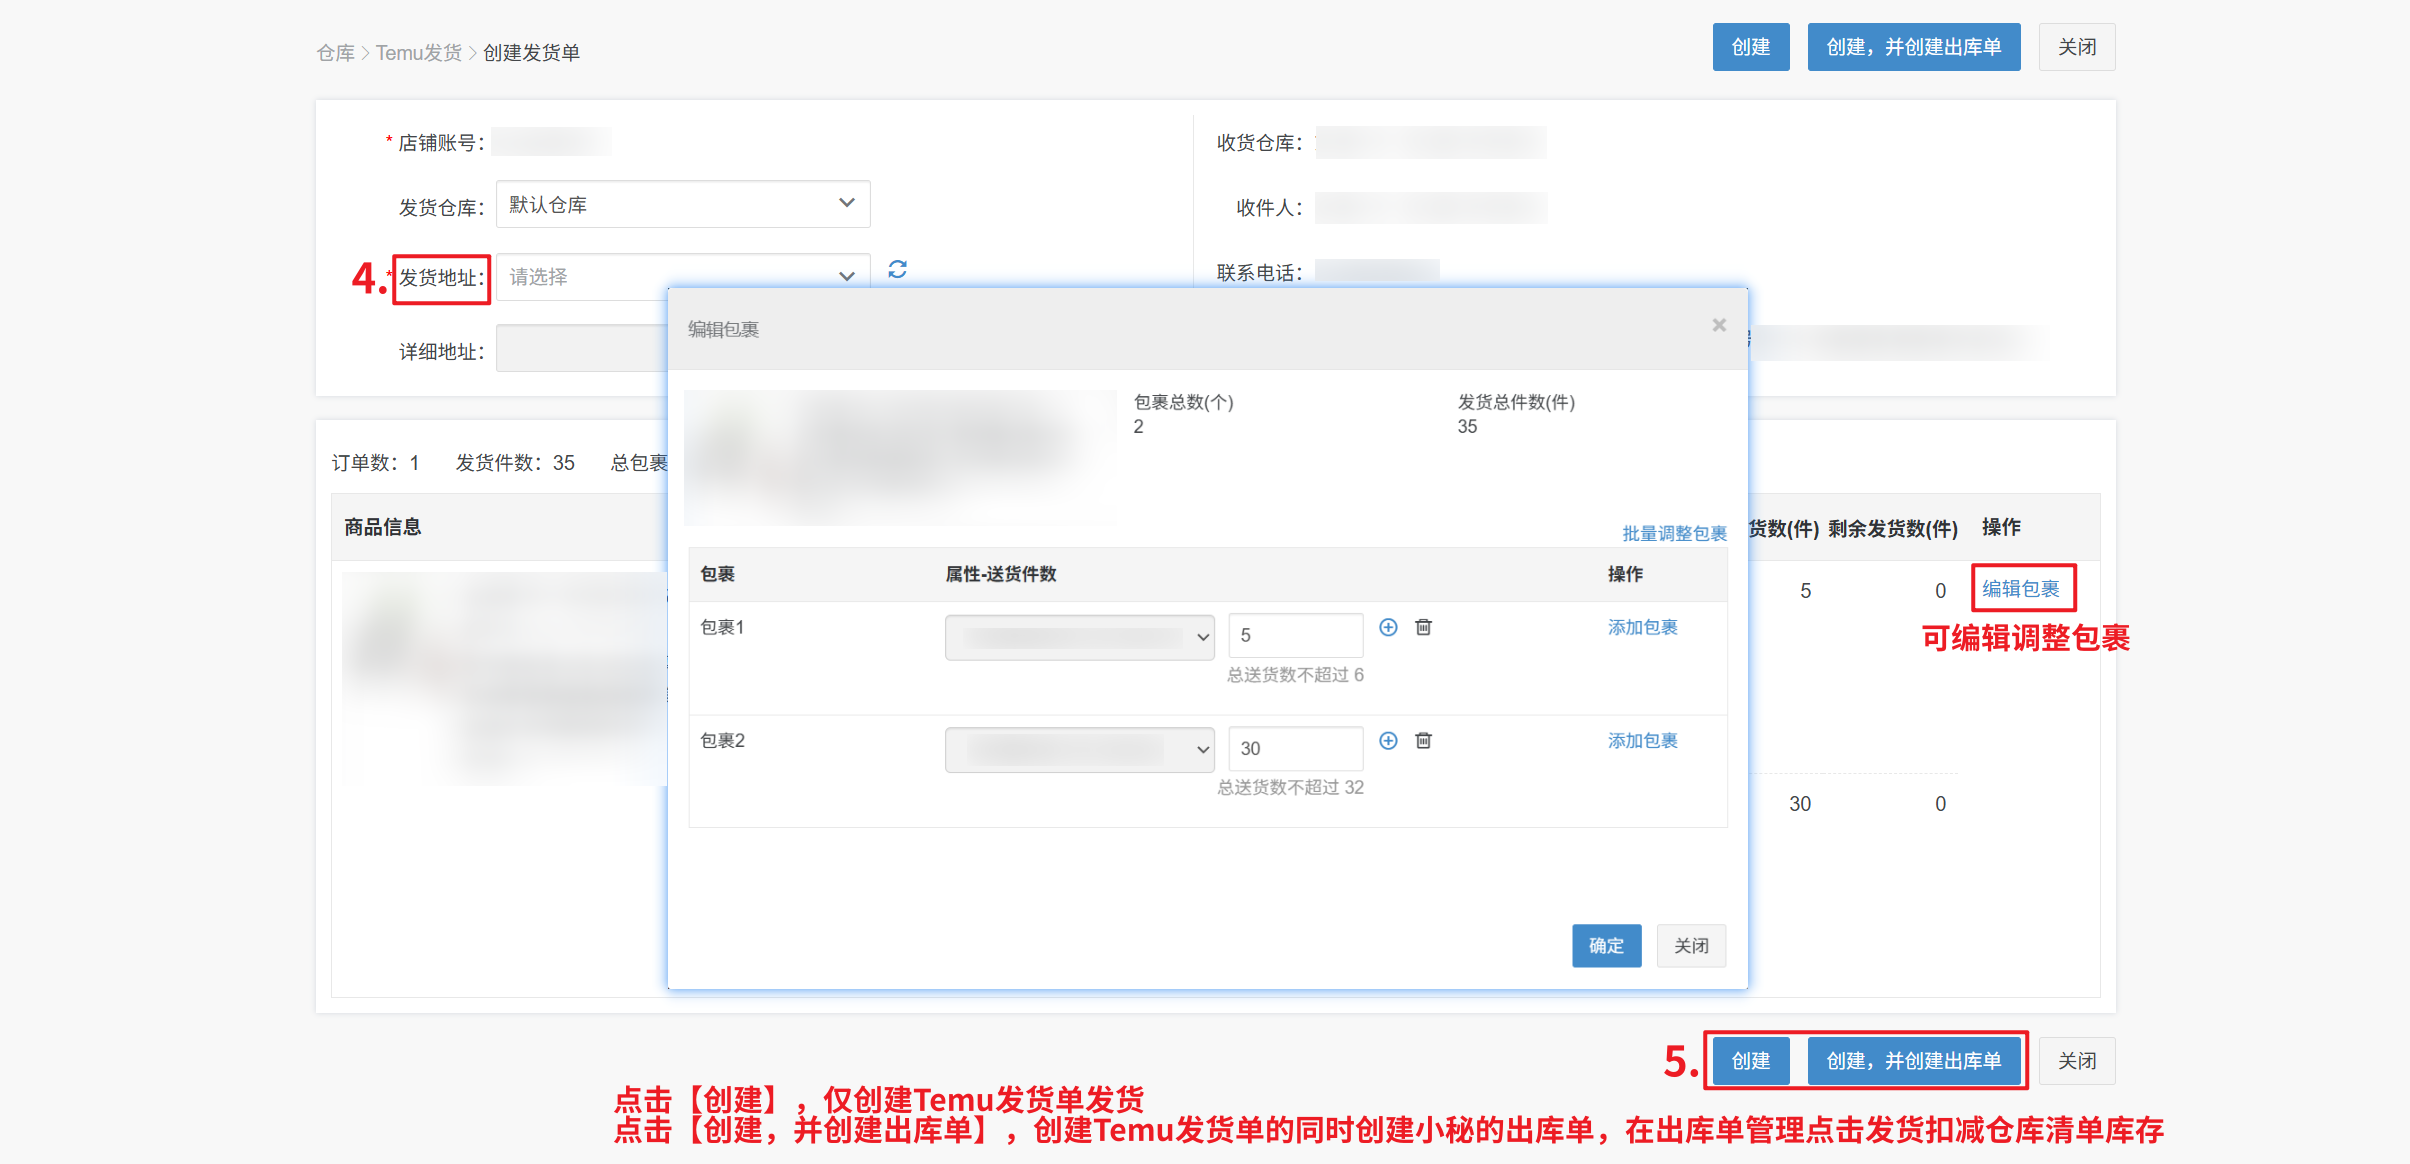Click 编辑包裹 link in operation column
2410x1164 pixels.
tap(2020, 589)
